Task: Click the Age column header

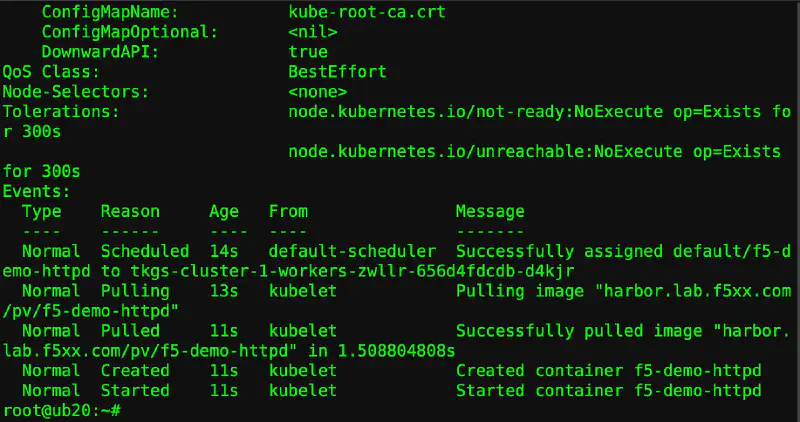Action: [223, 211]
